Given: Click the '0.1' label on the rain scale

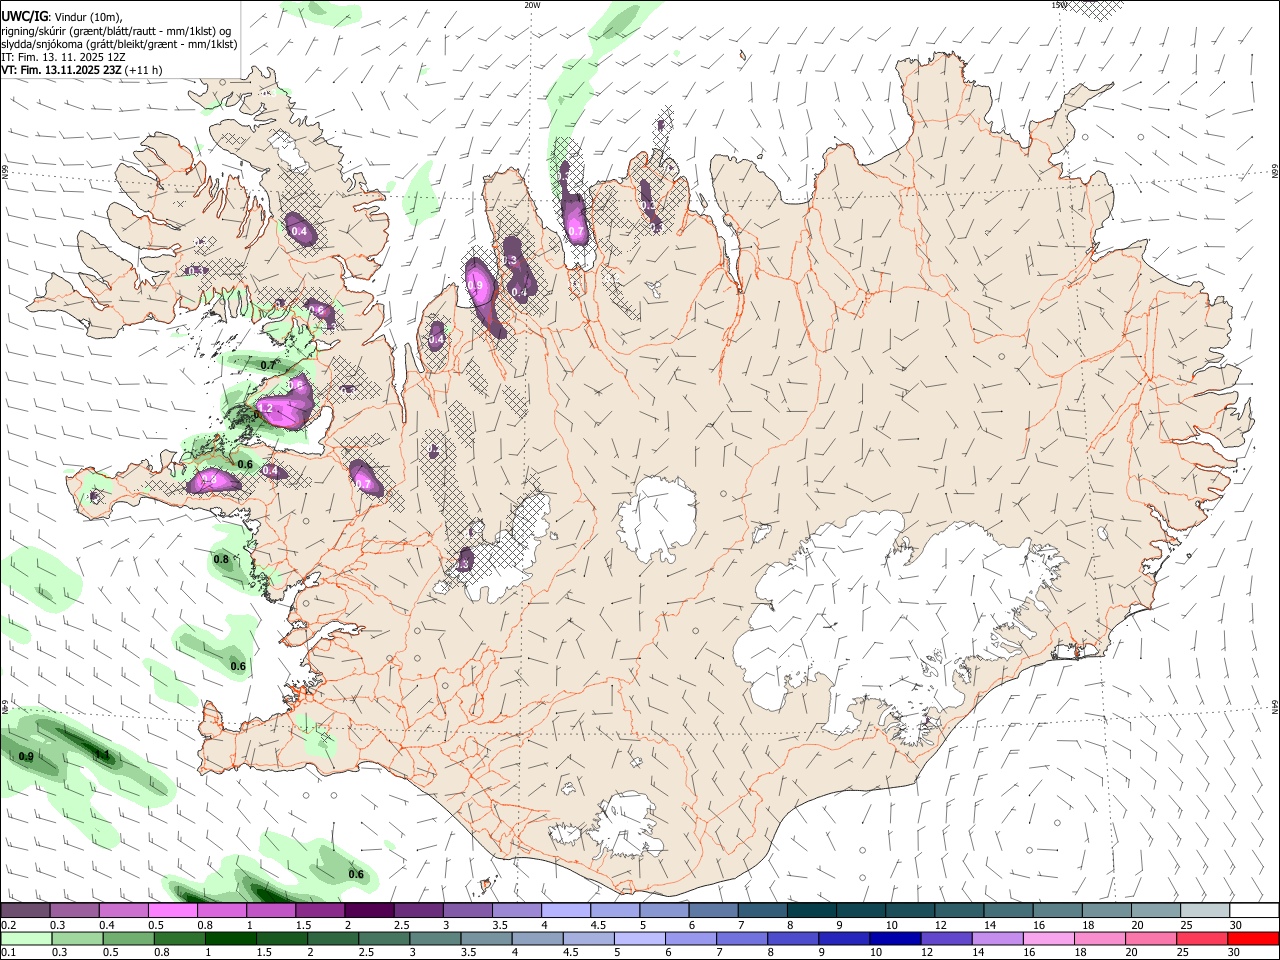Looking at the screenshot, I should point(8,953).
